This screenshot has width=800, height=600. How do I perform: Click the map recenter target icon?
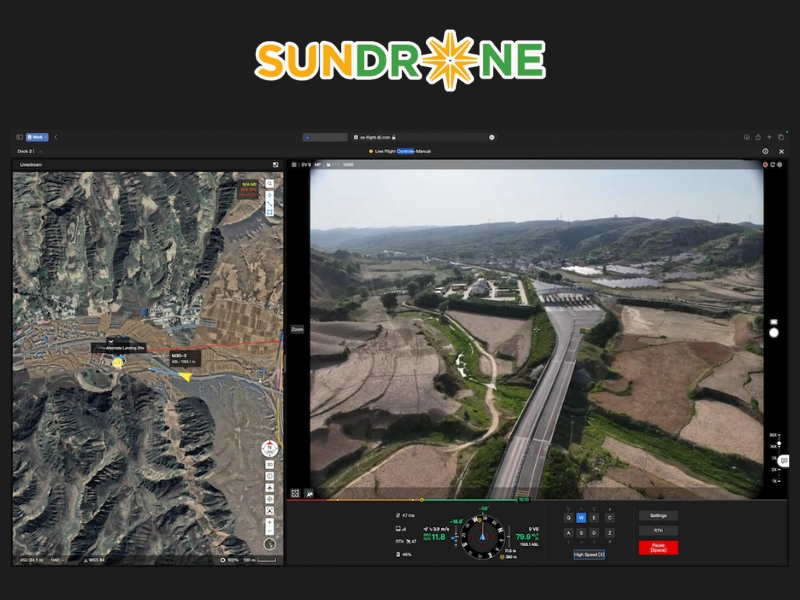269,499
